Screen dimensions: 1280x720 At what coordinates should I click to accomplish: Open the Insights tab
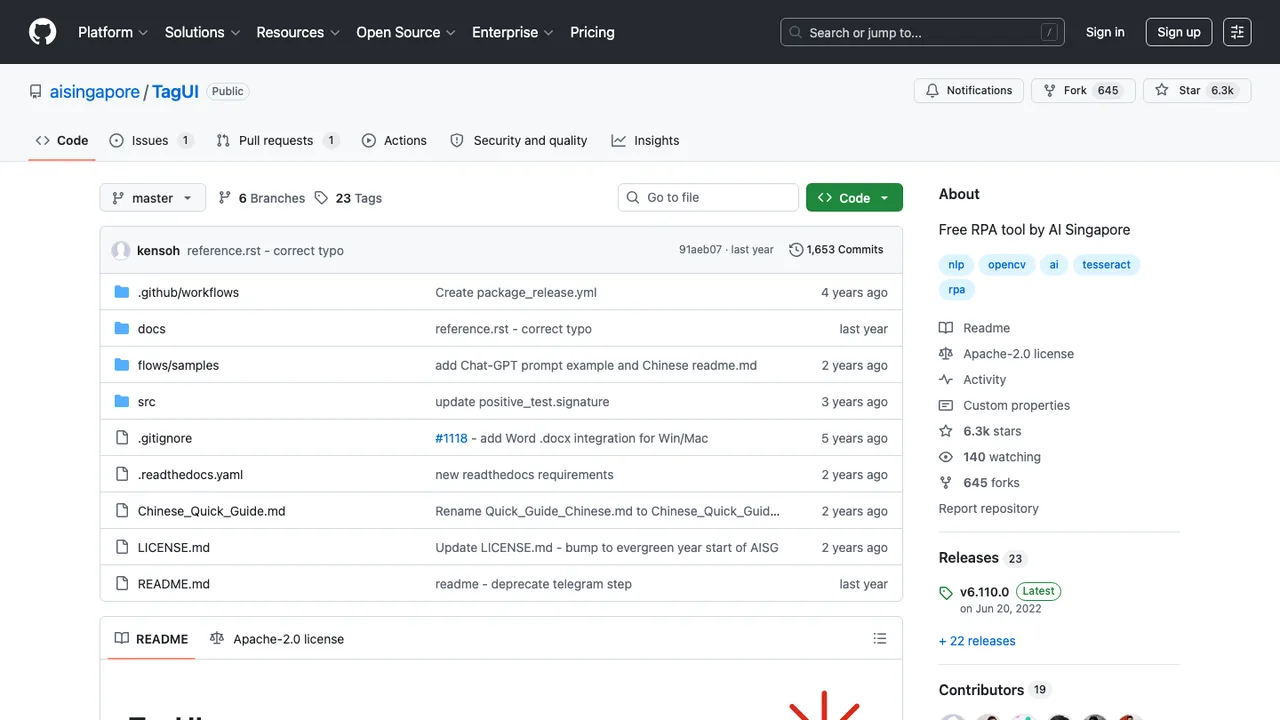(646, 140)
